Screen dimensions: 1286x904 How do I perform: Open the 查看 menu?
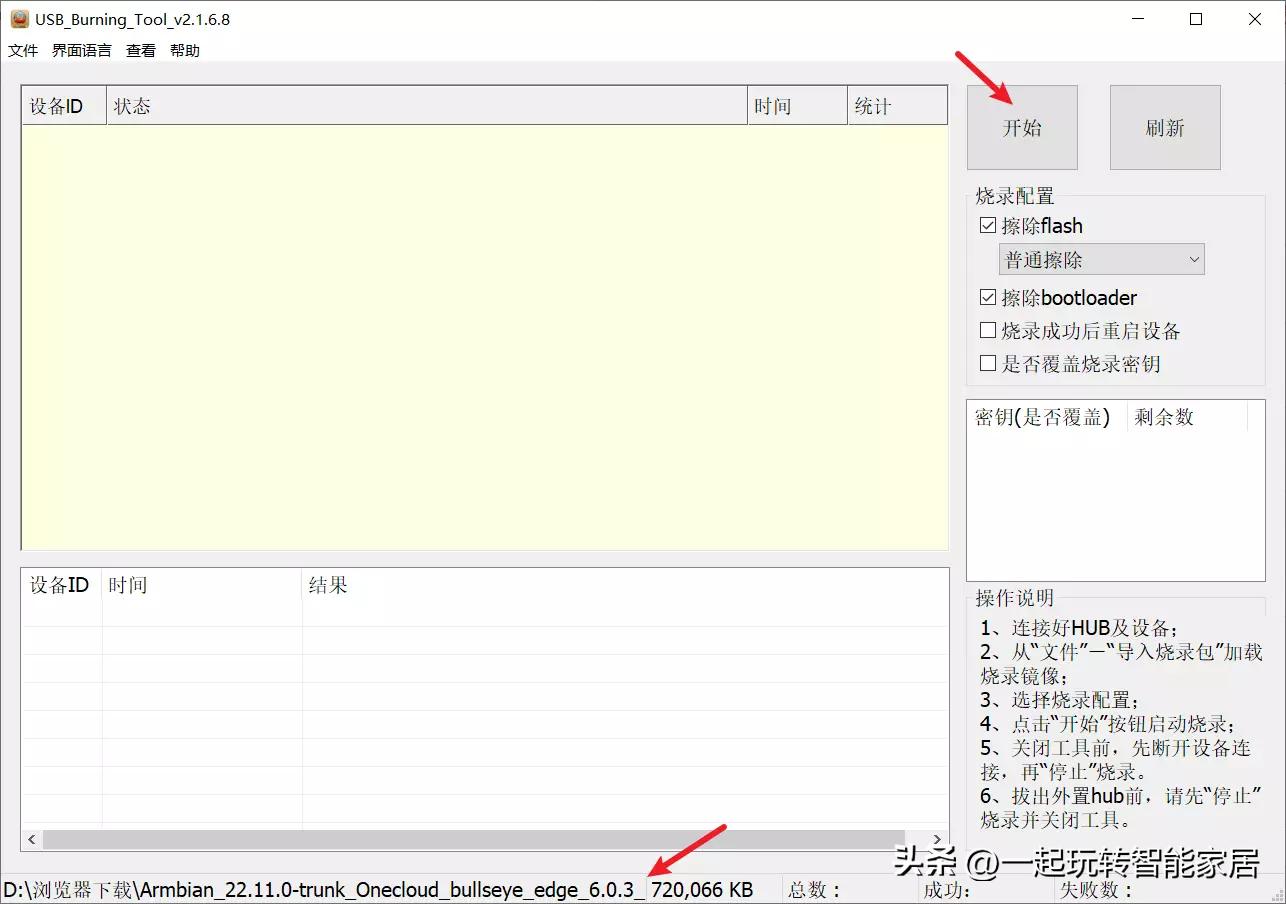[x=140, y=50]
